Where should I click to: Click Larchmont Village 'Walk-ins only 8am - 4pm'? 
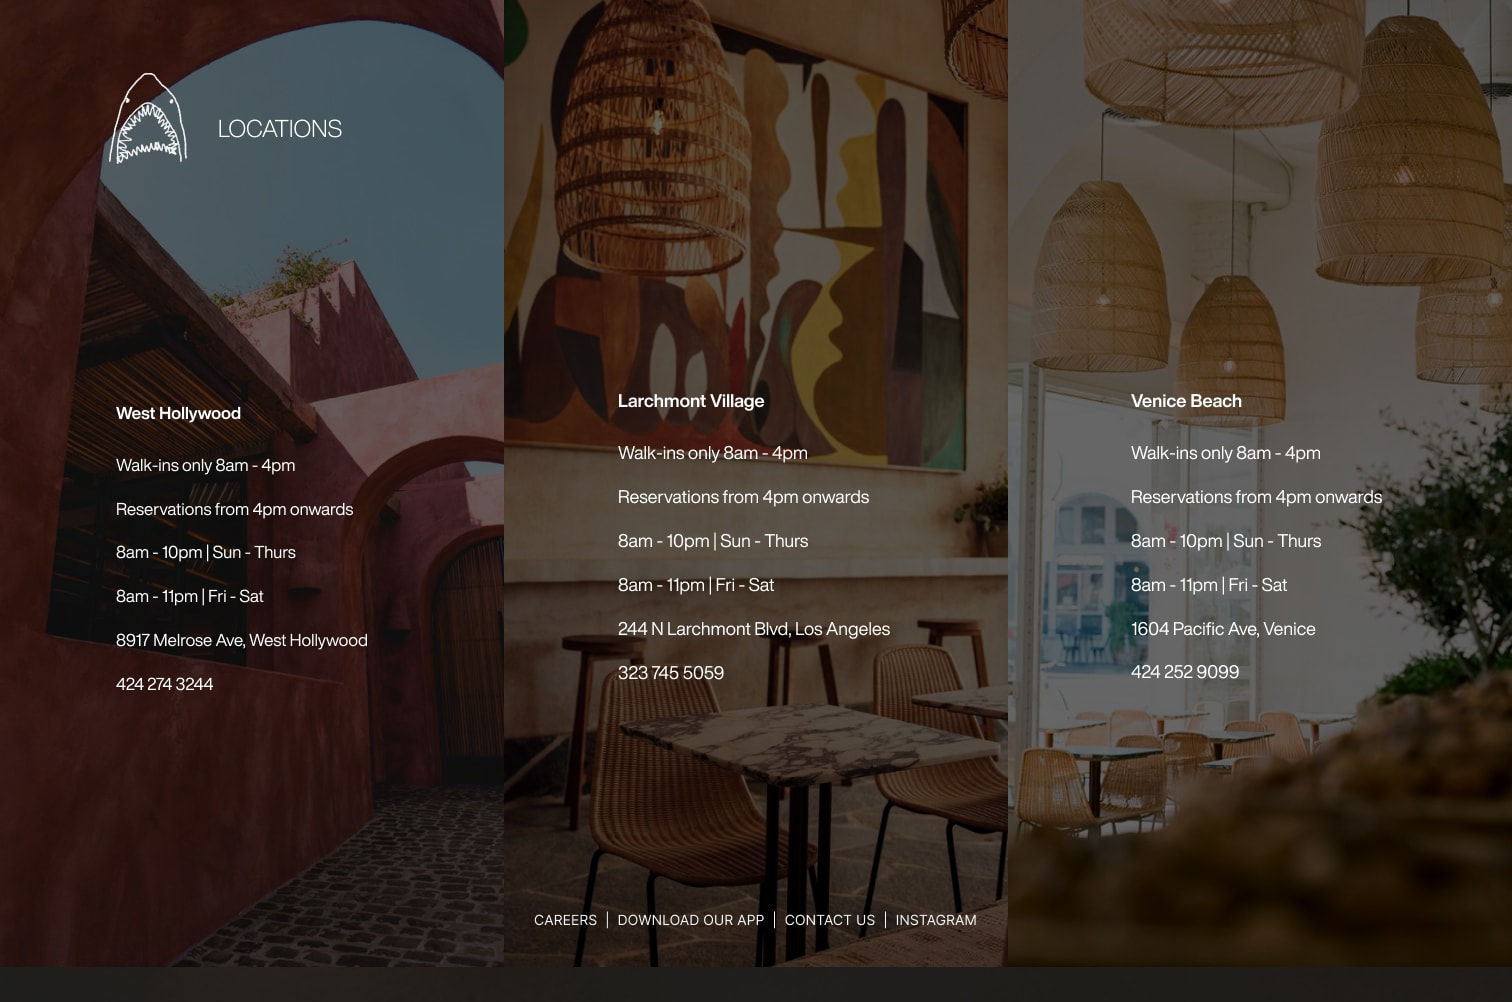click(x=713, y=453)
